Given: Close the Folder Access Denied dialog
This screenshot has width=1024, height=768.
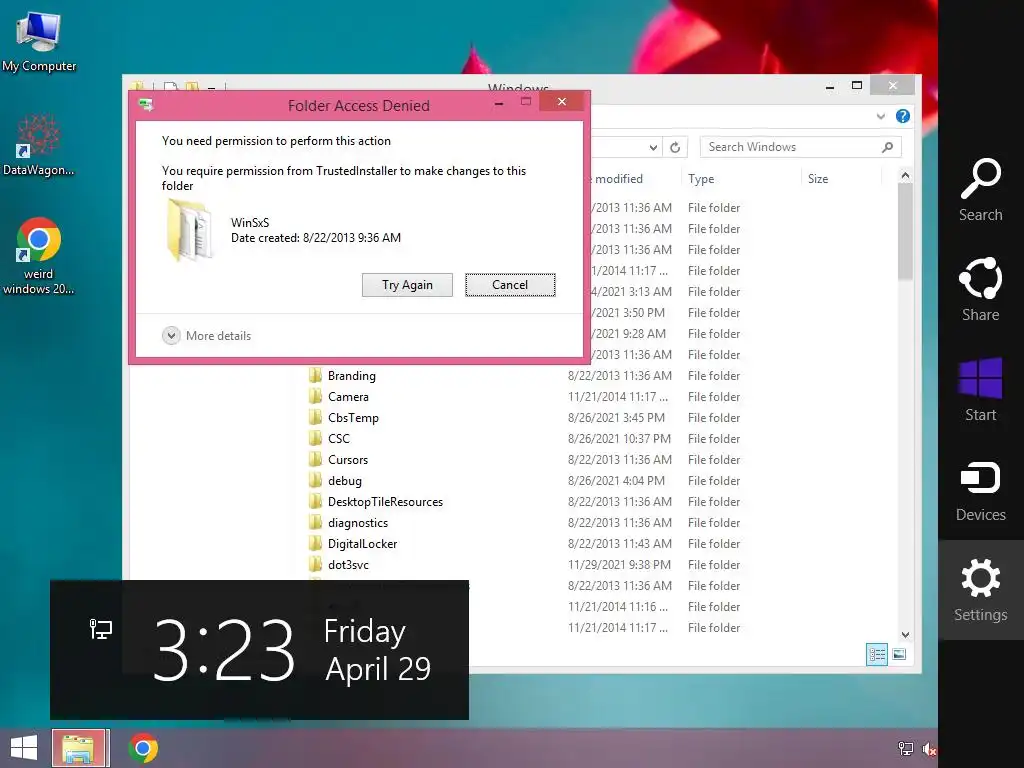Looking at the screenshot, I should [562, 102].
